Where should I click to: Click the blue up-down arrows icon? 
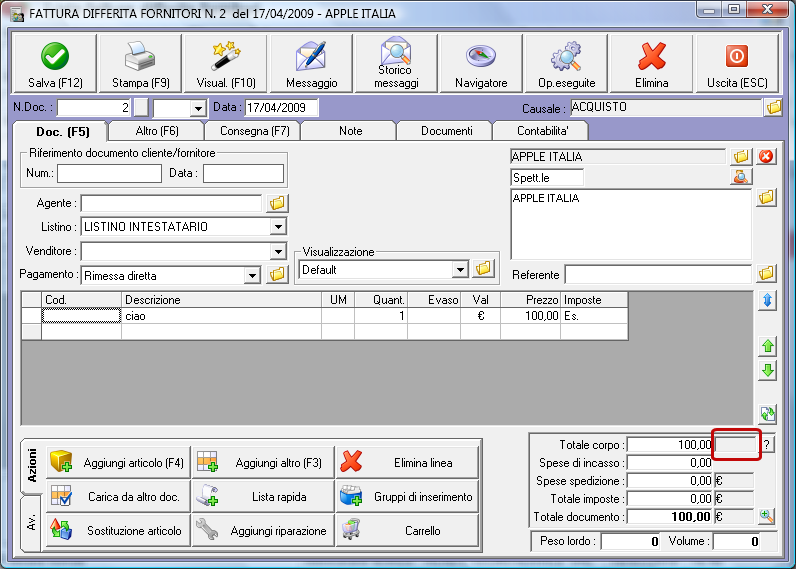(x=768, y=300)
